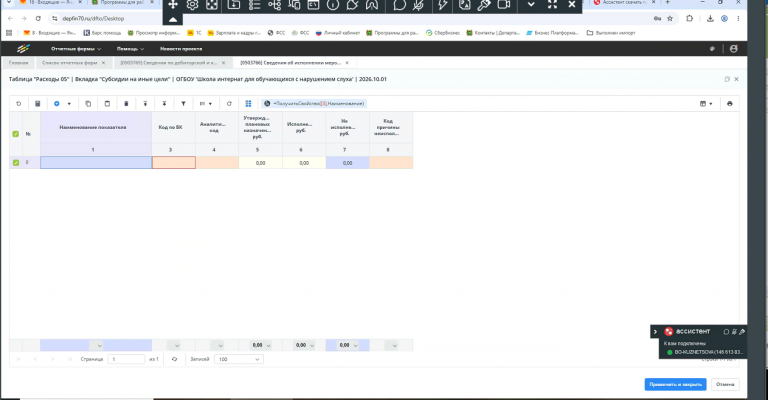Open the Барс помощь bookmark
The height and width of the screenshot is (400, 768).
click(x=102, y=33)
